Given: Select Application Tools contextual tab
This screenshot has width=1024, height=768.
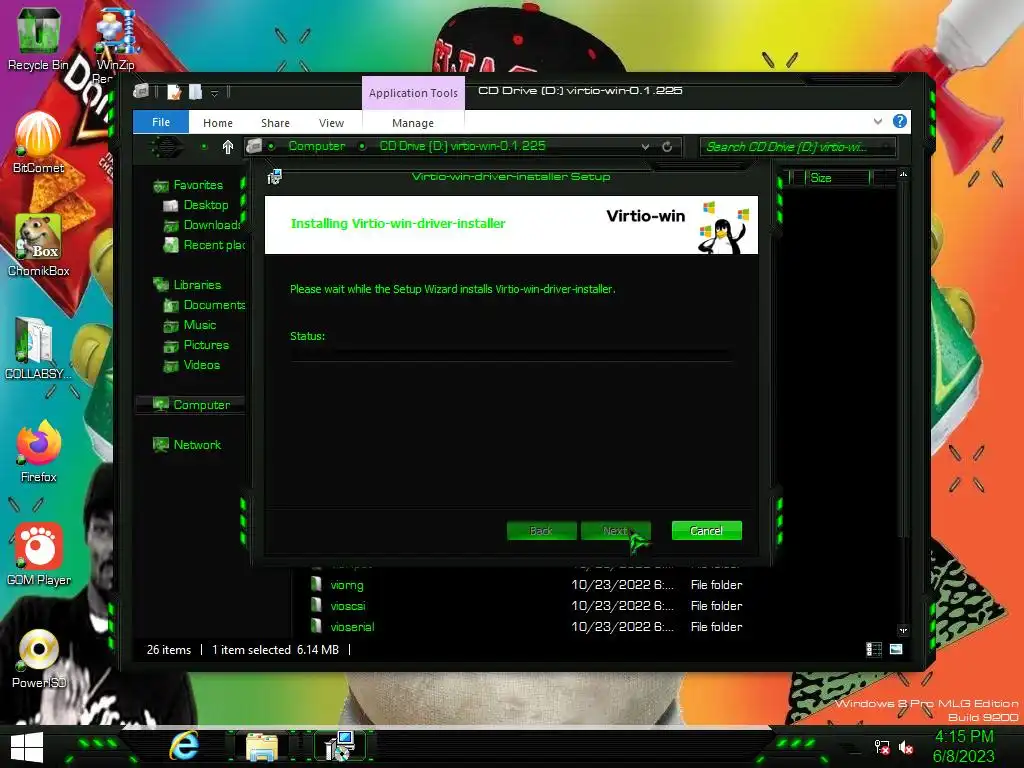Looking at the screenshot, I should [413, 93].
